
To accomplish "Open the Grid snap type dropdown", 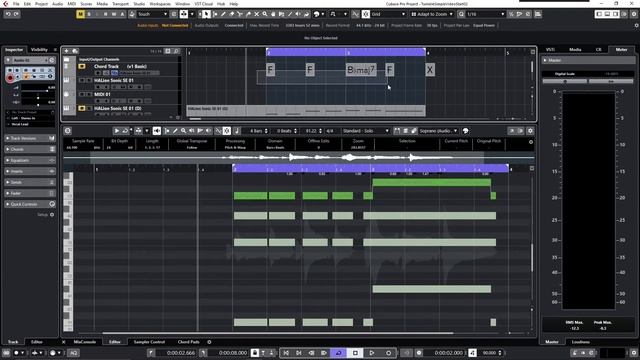I will 388,14.
